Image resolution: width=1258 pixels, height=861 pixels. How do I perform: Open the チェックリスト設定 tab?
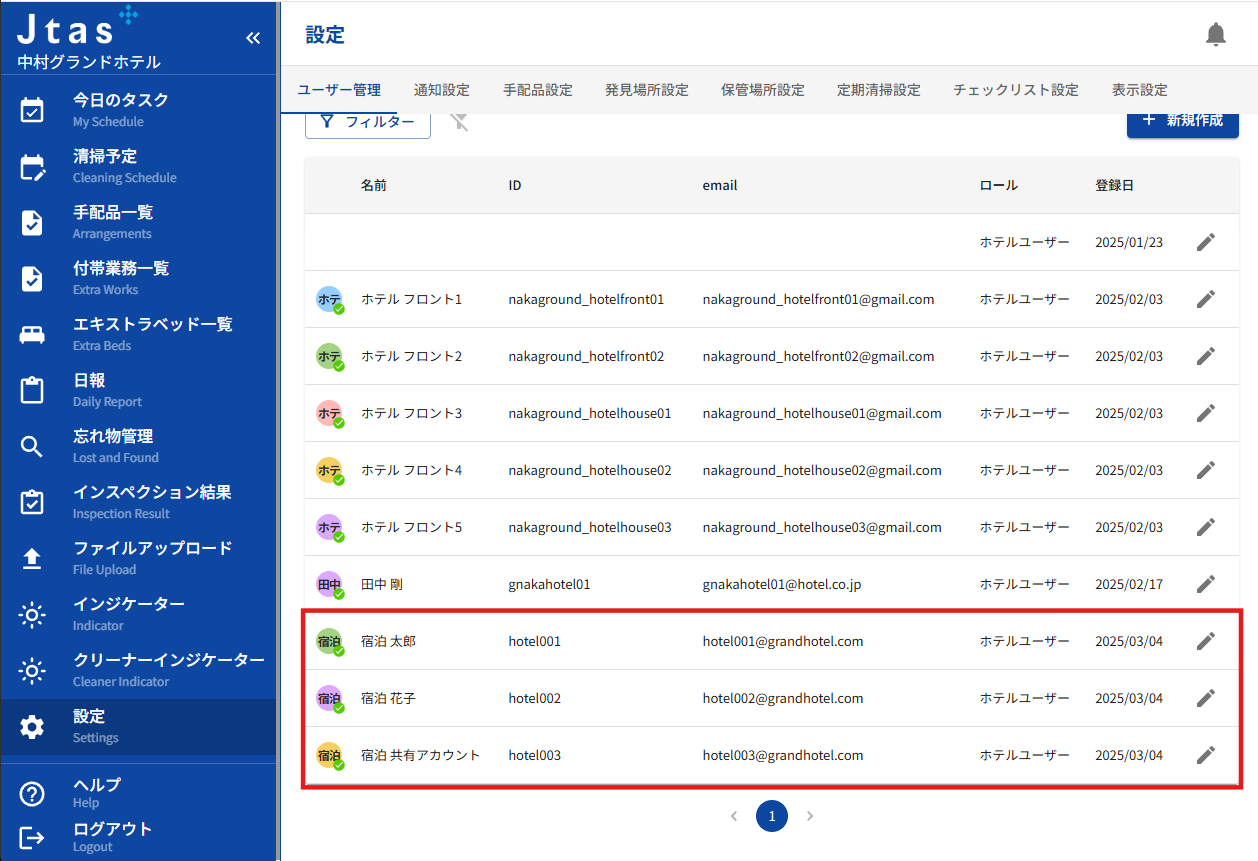[x=1015, y=90]
